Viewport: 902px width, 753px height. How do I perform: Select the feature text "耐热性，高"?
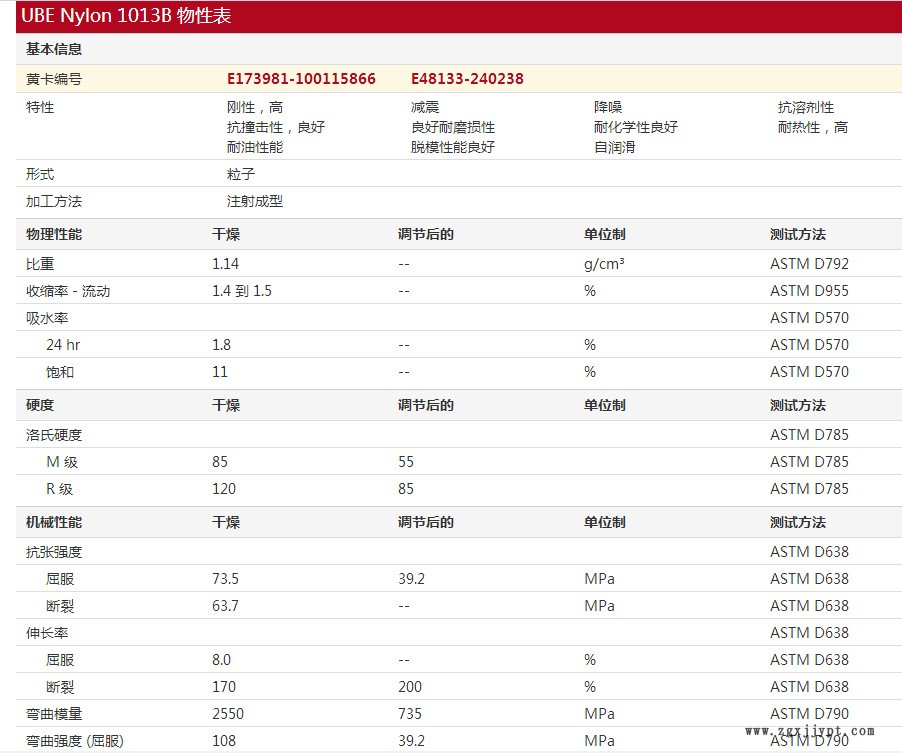point(812,127)
